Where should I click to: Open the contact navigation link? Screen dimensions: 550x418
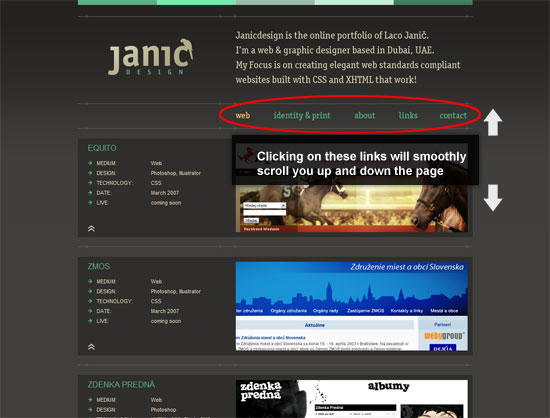[x=453, y=115]
